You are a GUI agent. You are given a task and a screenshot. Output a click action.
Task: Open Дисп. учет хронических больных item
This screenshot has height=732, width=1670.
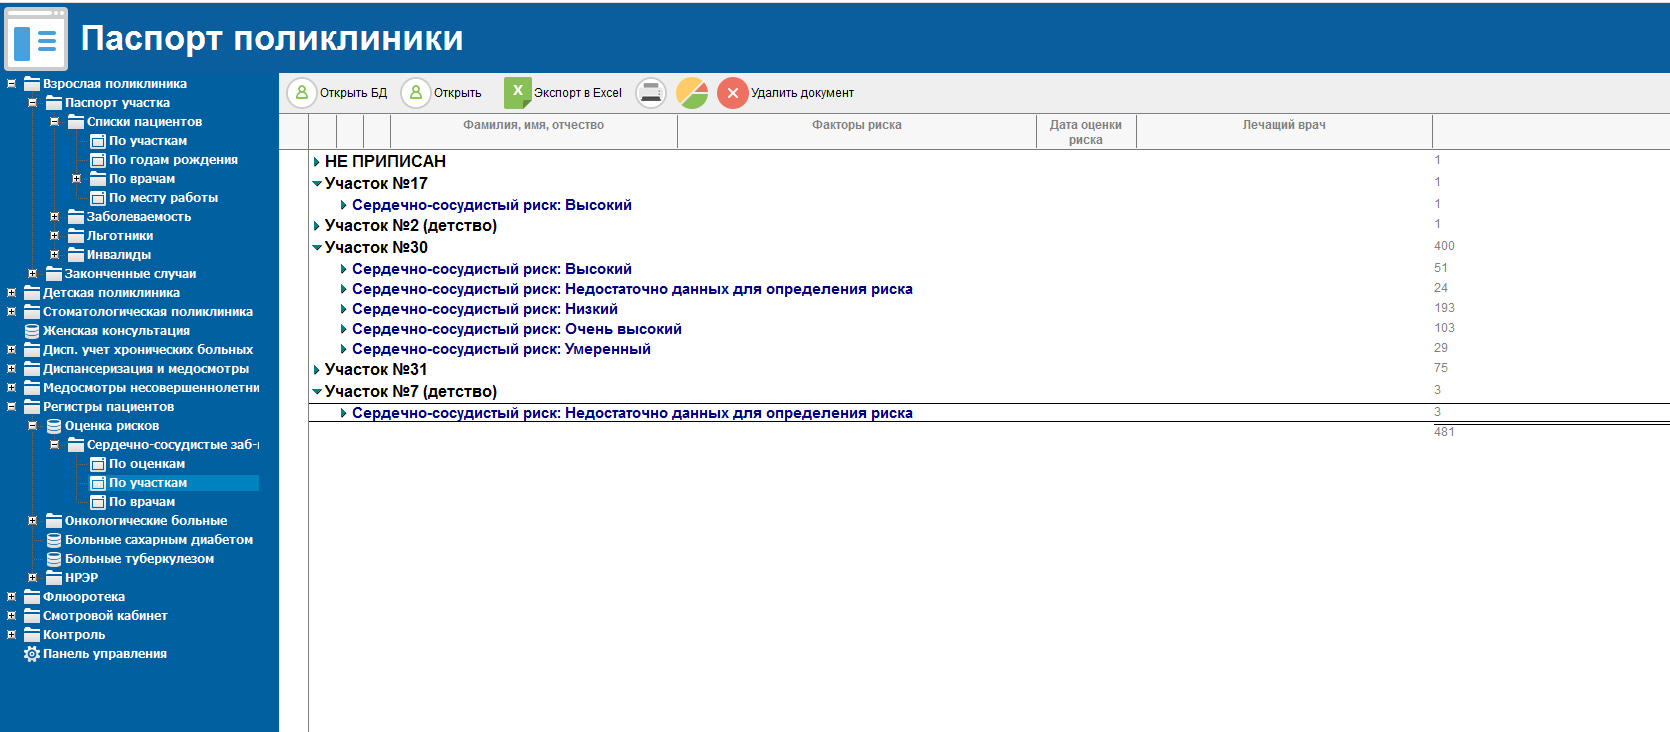point(147,350)
